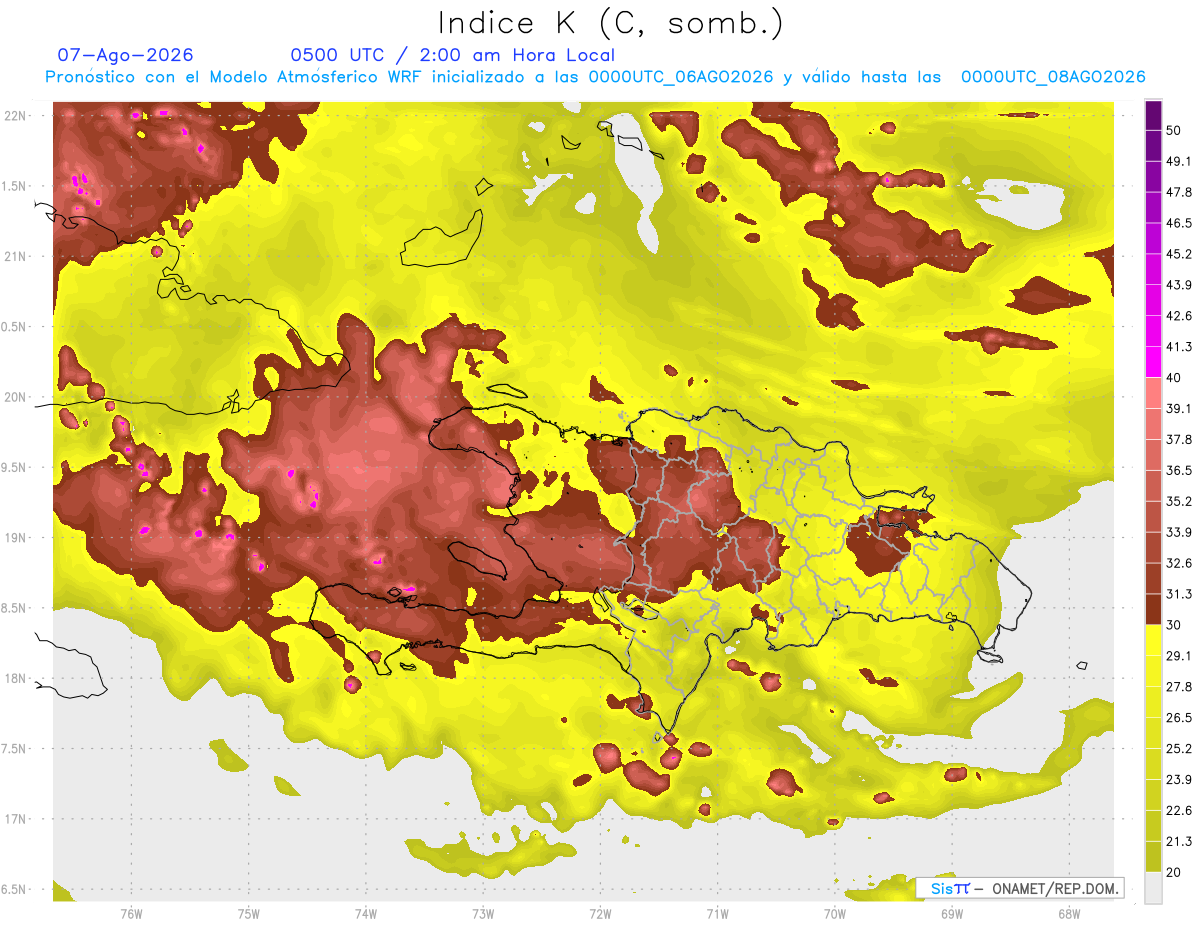Click "0000UTC_06AGO2026" in the forecast description line
Screen dimensions: 1200x927
coord(681,77)
